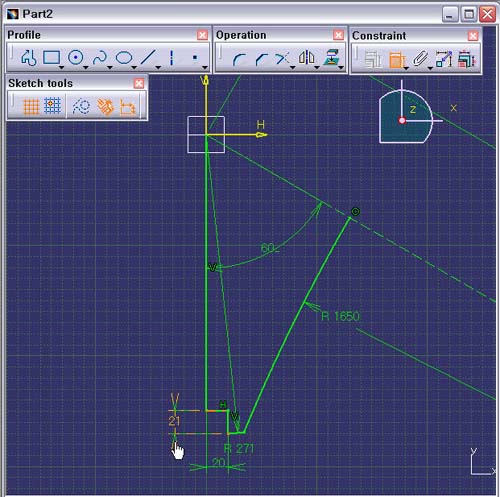The image size is (500, 497).
Task: Select the Axis tool
Action: [171, 58]
